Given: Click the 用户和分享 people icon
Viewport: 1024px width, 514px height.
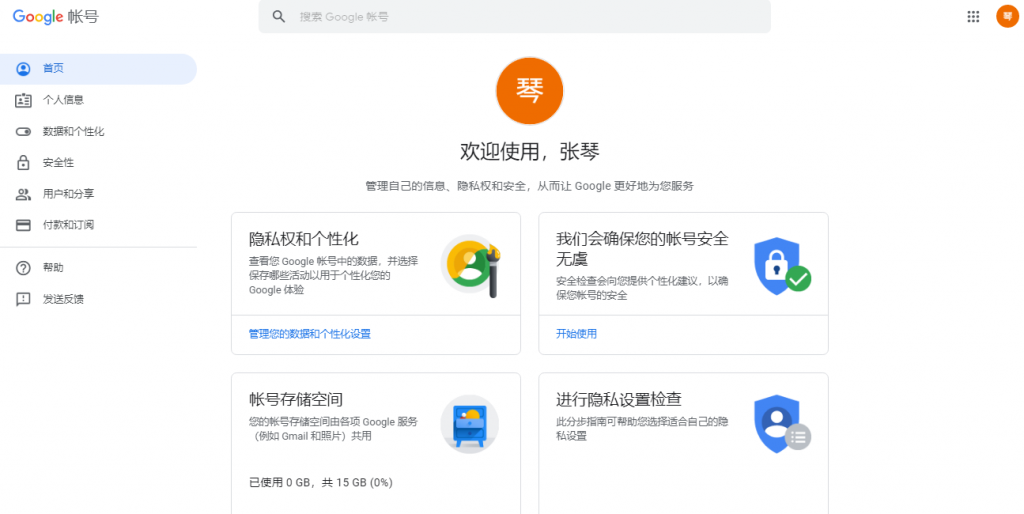Looking at the screenshot, I should 24,194.
